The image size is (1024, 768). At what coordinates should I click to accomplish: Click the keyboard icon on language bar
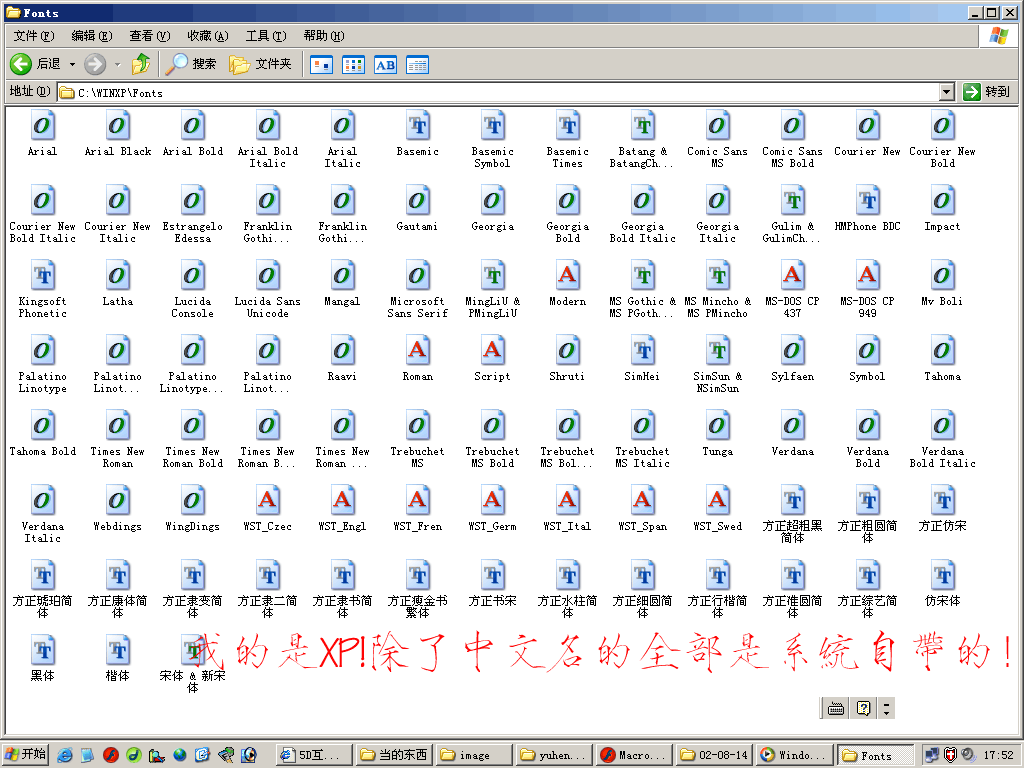click(x=835, y=709)
